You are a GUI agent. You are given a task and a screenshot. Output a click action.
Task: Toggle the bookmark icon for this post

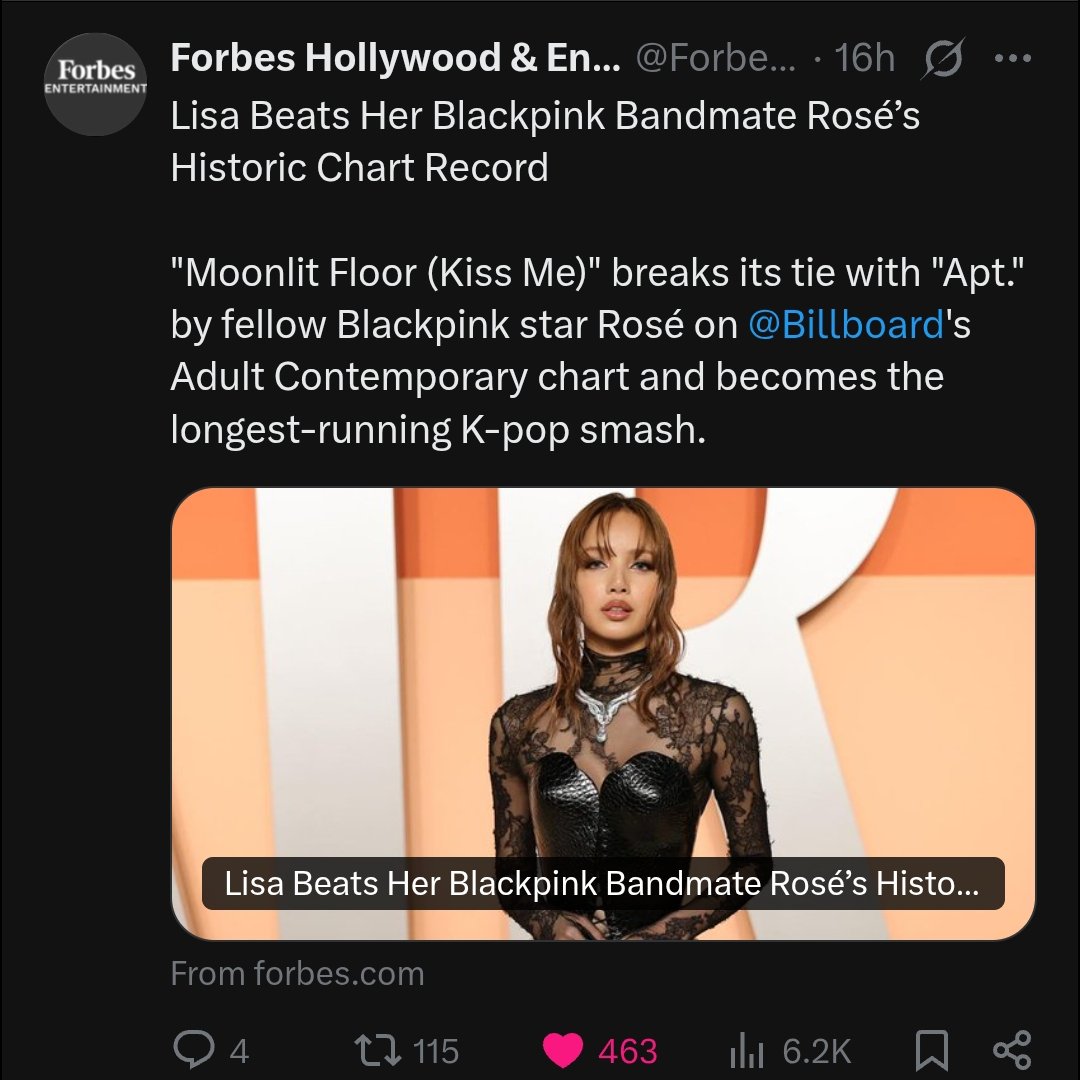click(931, 1050)
